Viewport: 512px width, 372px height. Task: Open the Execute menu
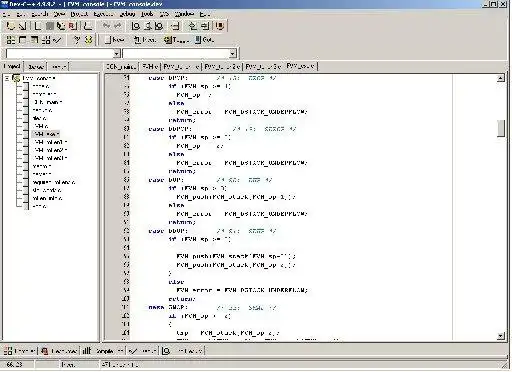point(103,14)
